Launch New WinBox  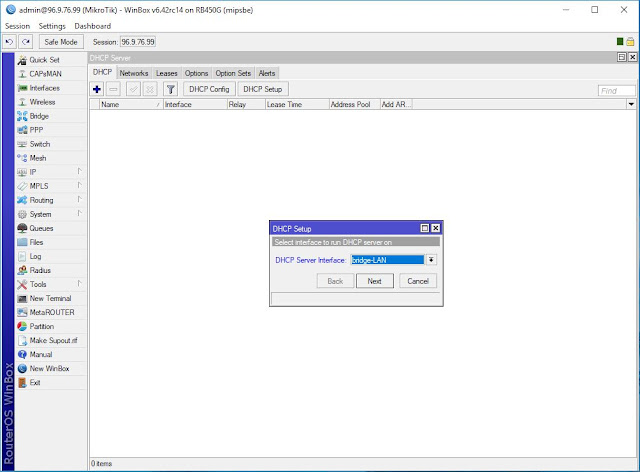coord(51,368)
